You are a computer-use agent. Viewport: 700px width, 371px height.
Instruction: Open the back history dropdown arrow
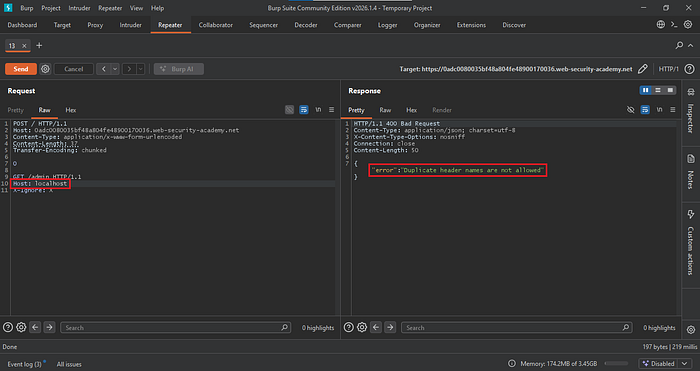pyautogui.click(x=115, y=69)
